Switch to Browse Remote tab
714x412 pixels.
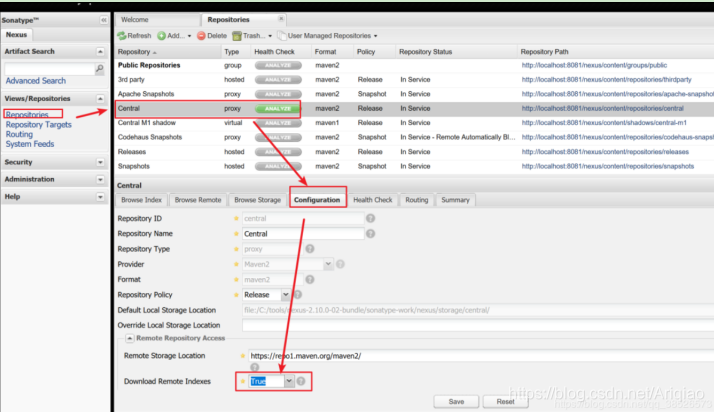coord(198,200)
